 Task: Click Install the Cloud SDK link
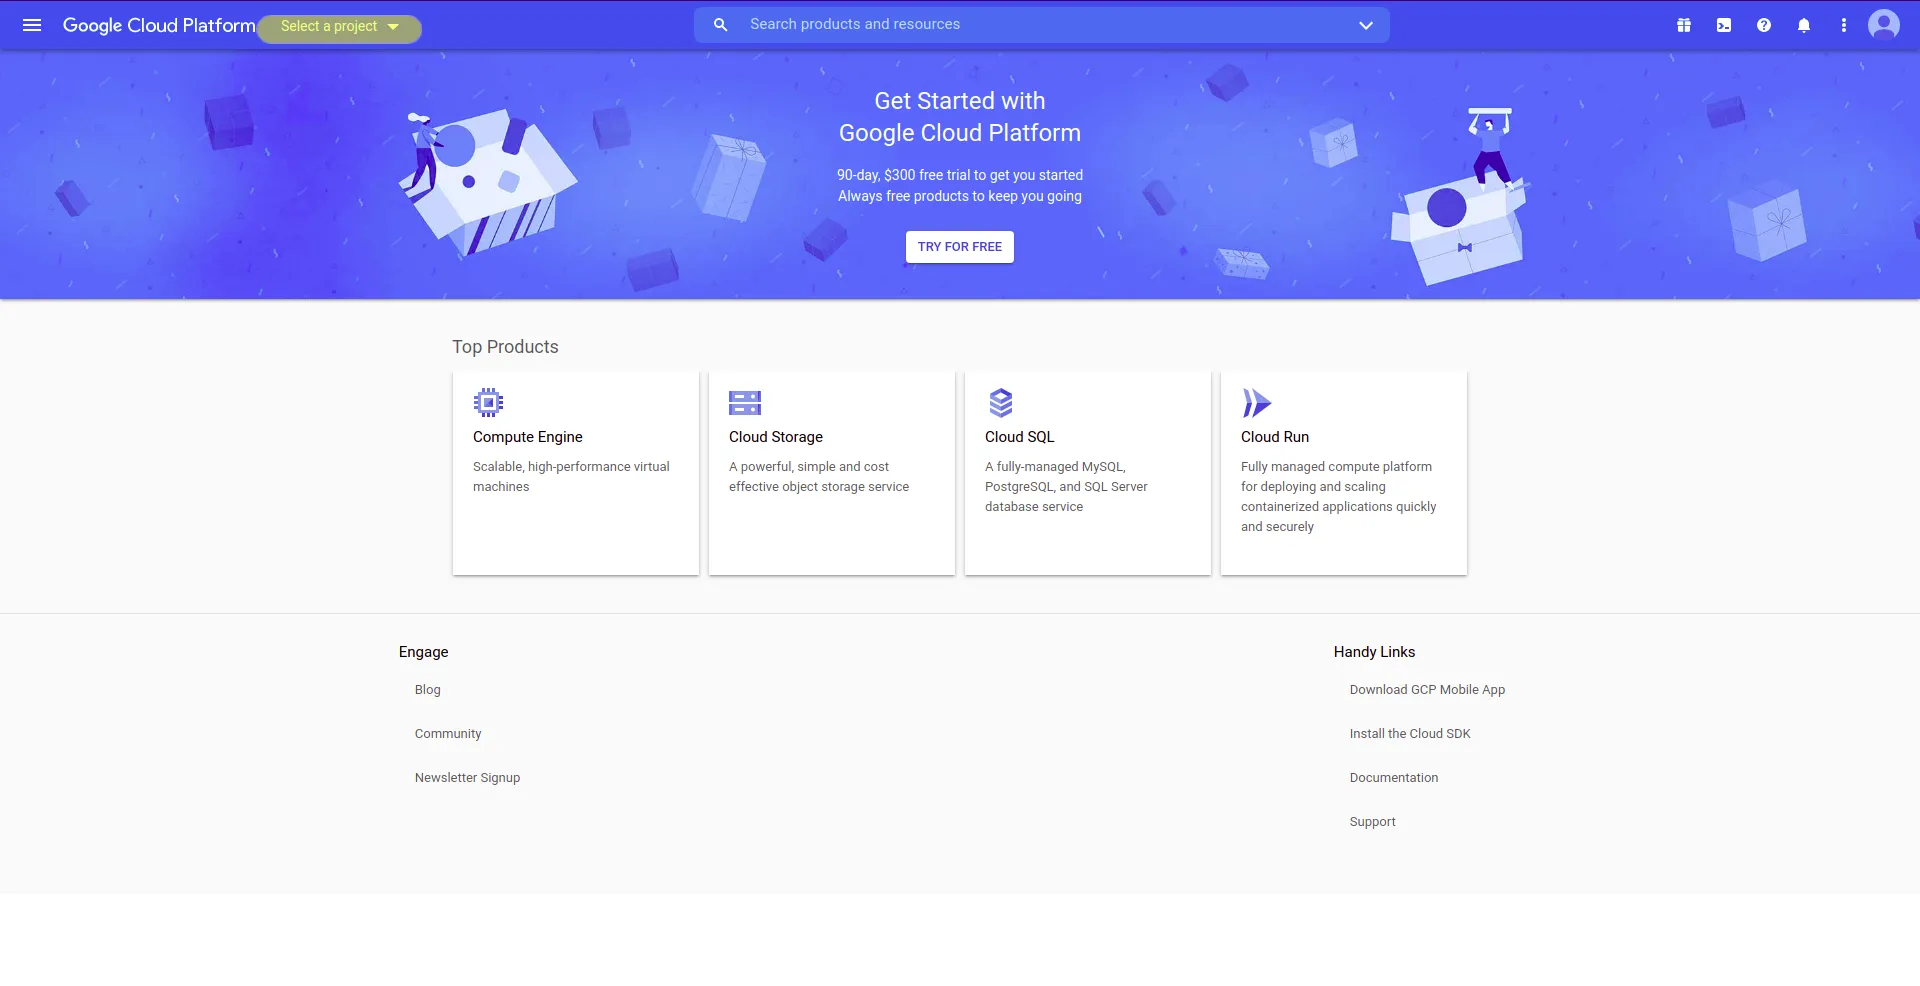[x=1410, y=734]
